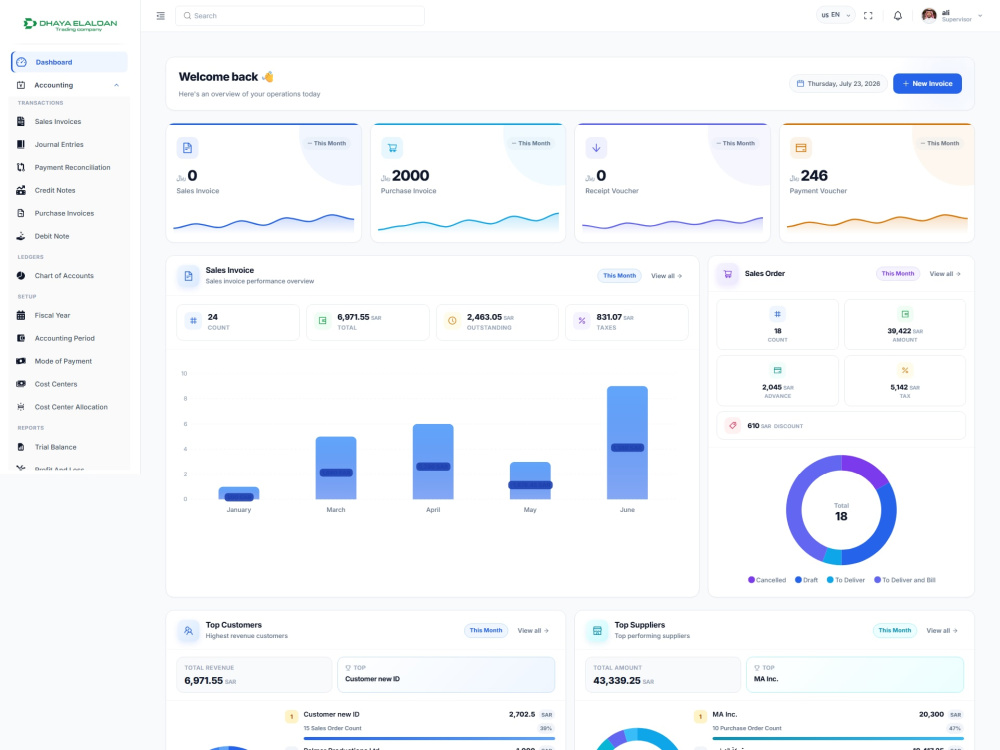The height and width of the screenshot is (750, 1000).
Task: Open This Month filter on Receipt Voucher card
Action: coord(735,143)
